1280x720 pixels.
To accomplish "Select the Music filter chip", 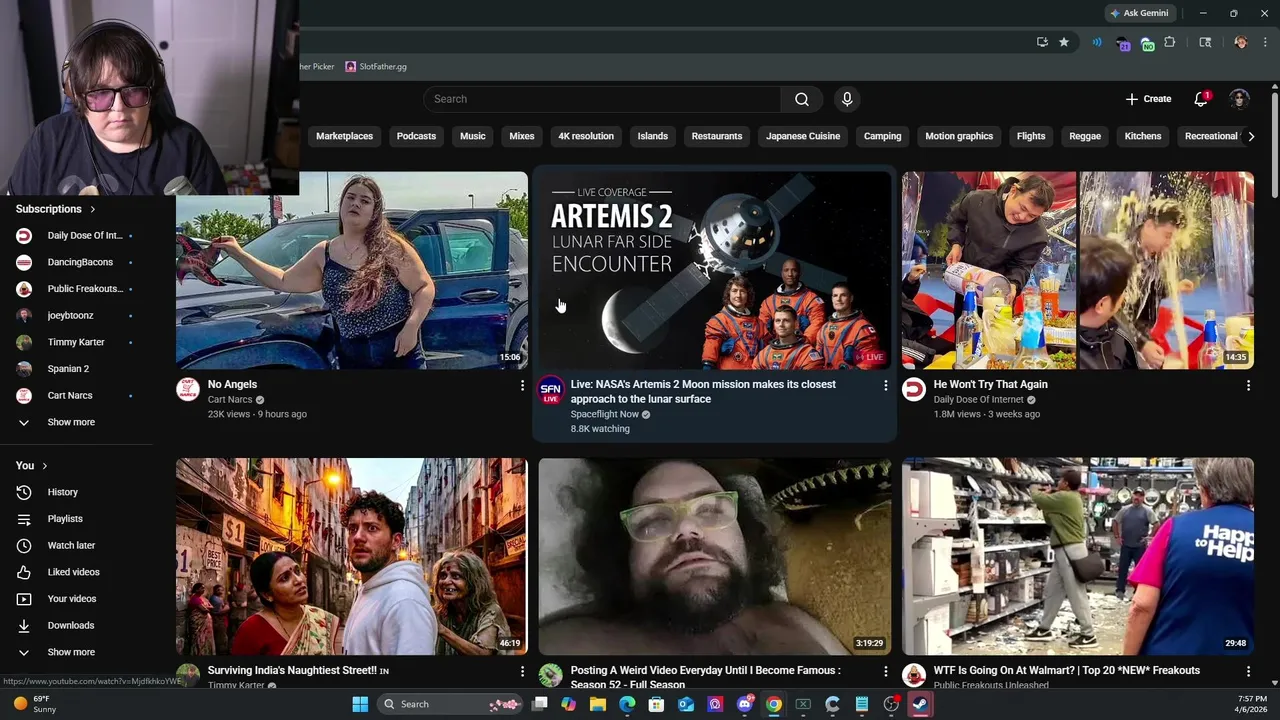I will [x=473, y=136].
